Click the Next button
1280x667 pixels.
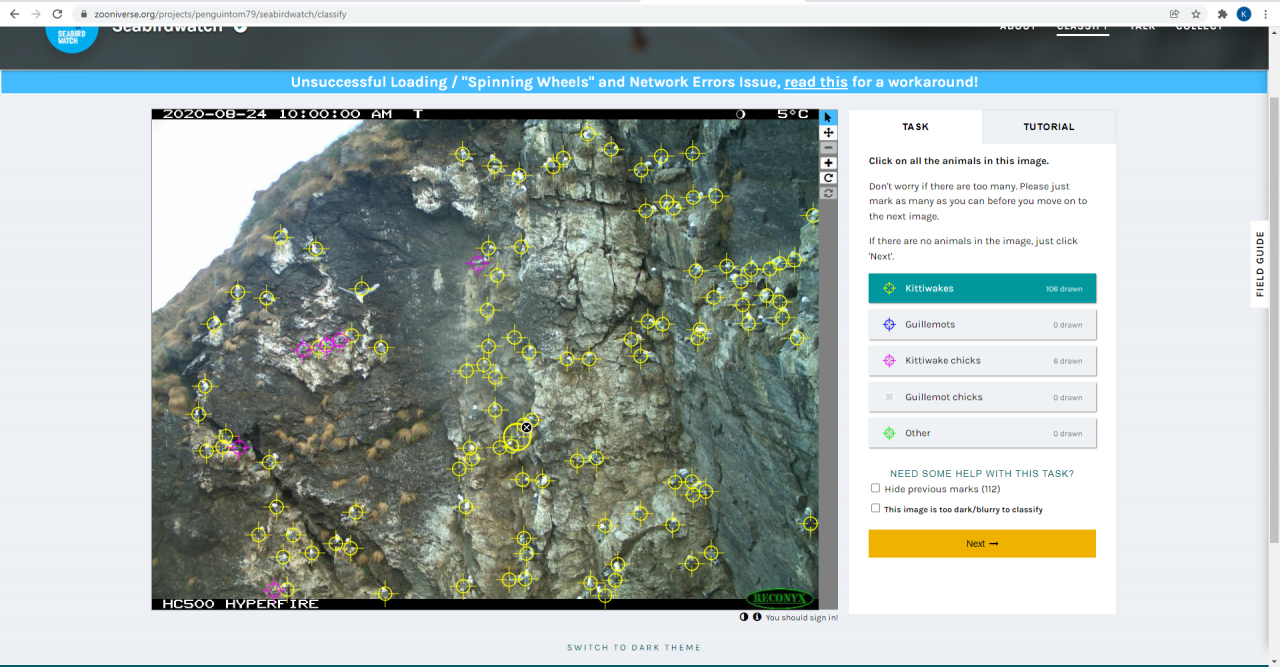point(982,543)
